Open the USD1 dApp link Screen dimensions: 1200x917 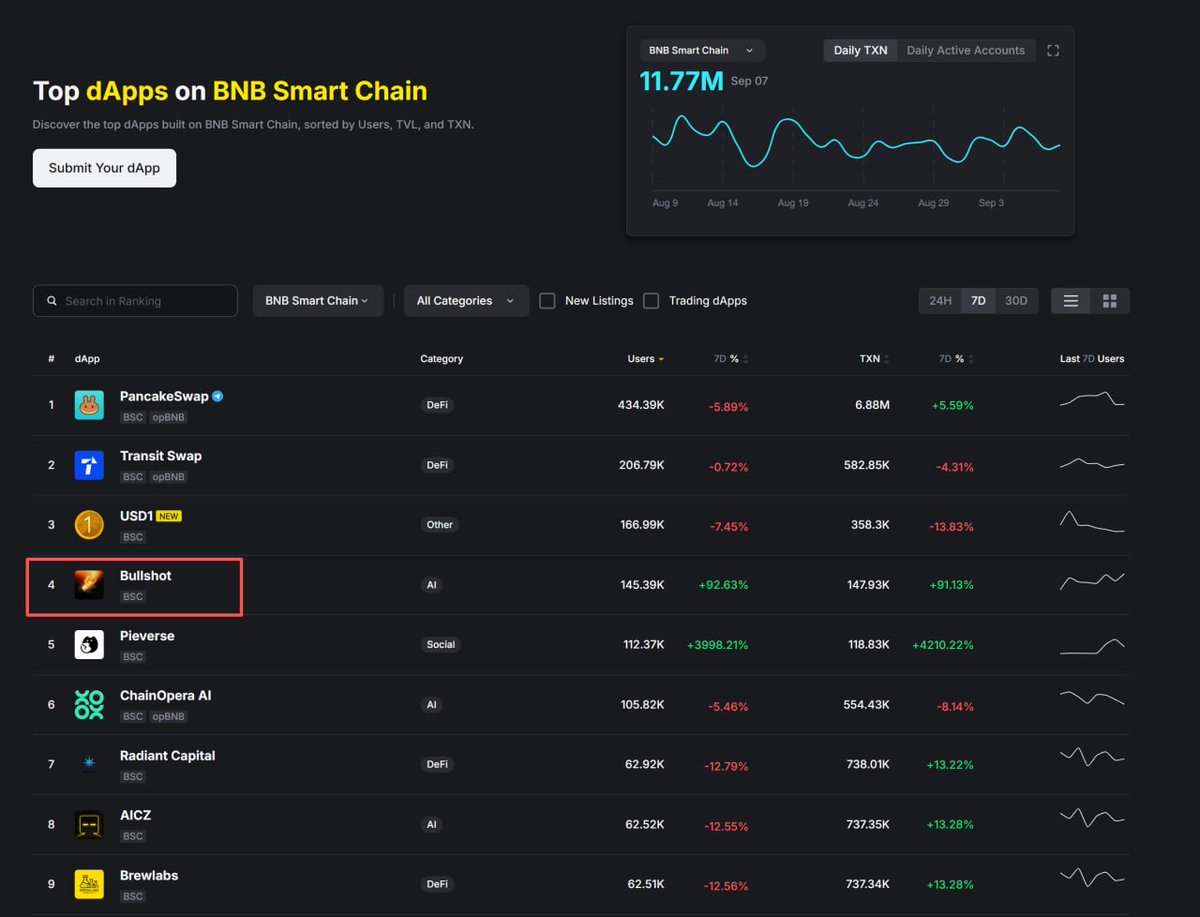pos(136,516)
